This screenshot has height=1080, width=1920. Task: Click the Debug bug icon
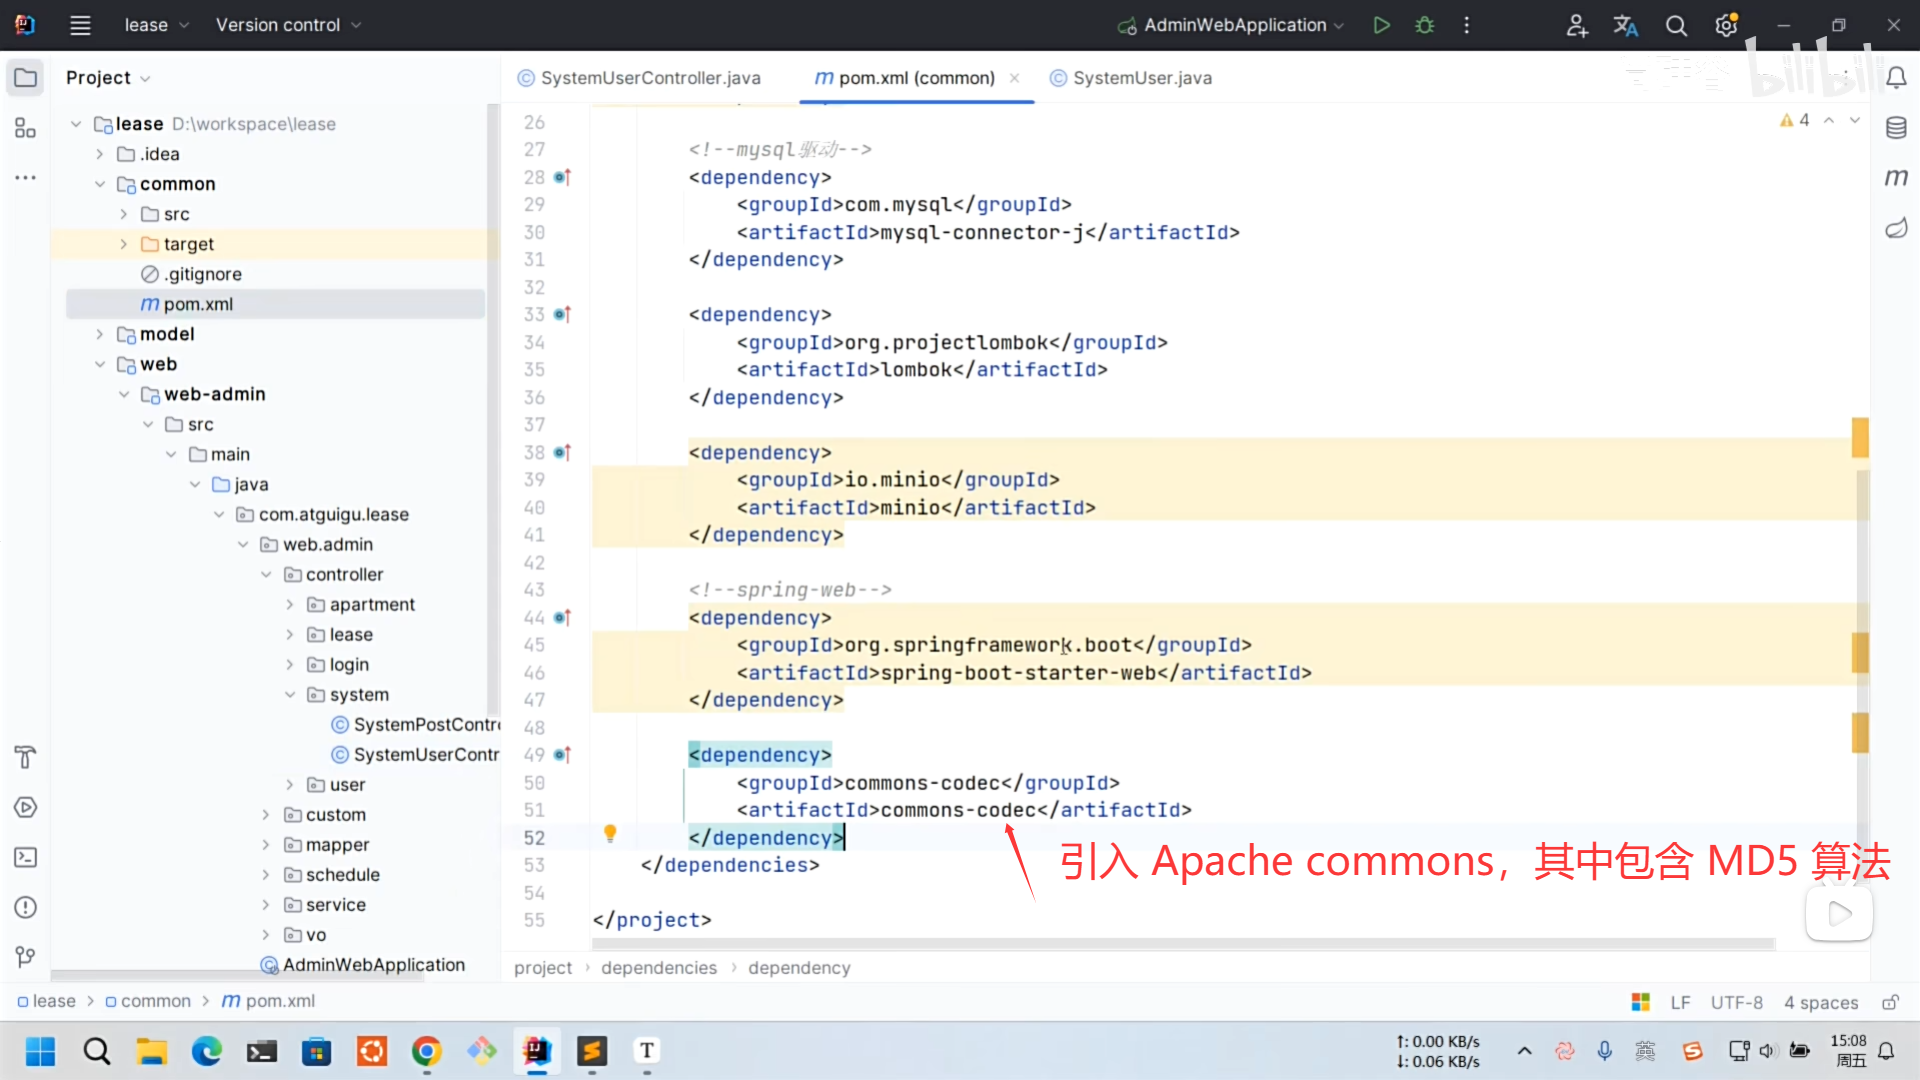[1425, 25]
